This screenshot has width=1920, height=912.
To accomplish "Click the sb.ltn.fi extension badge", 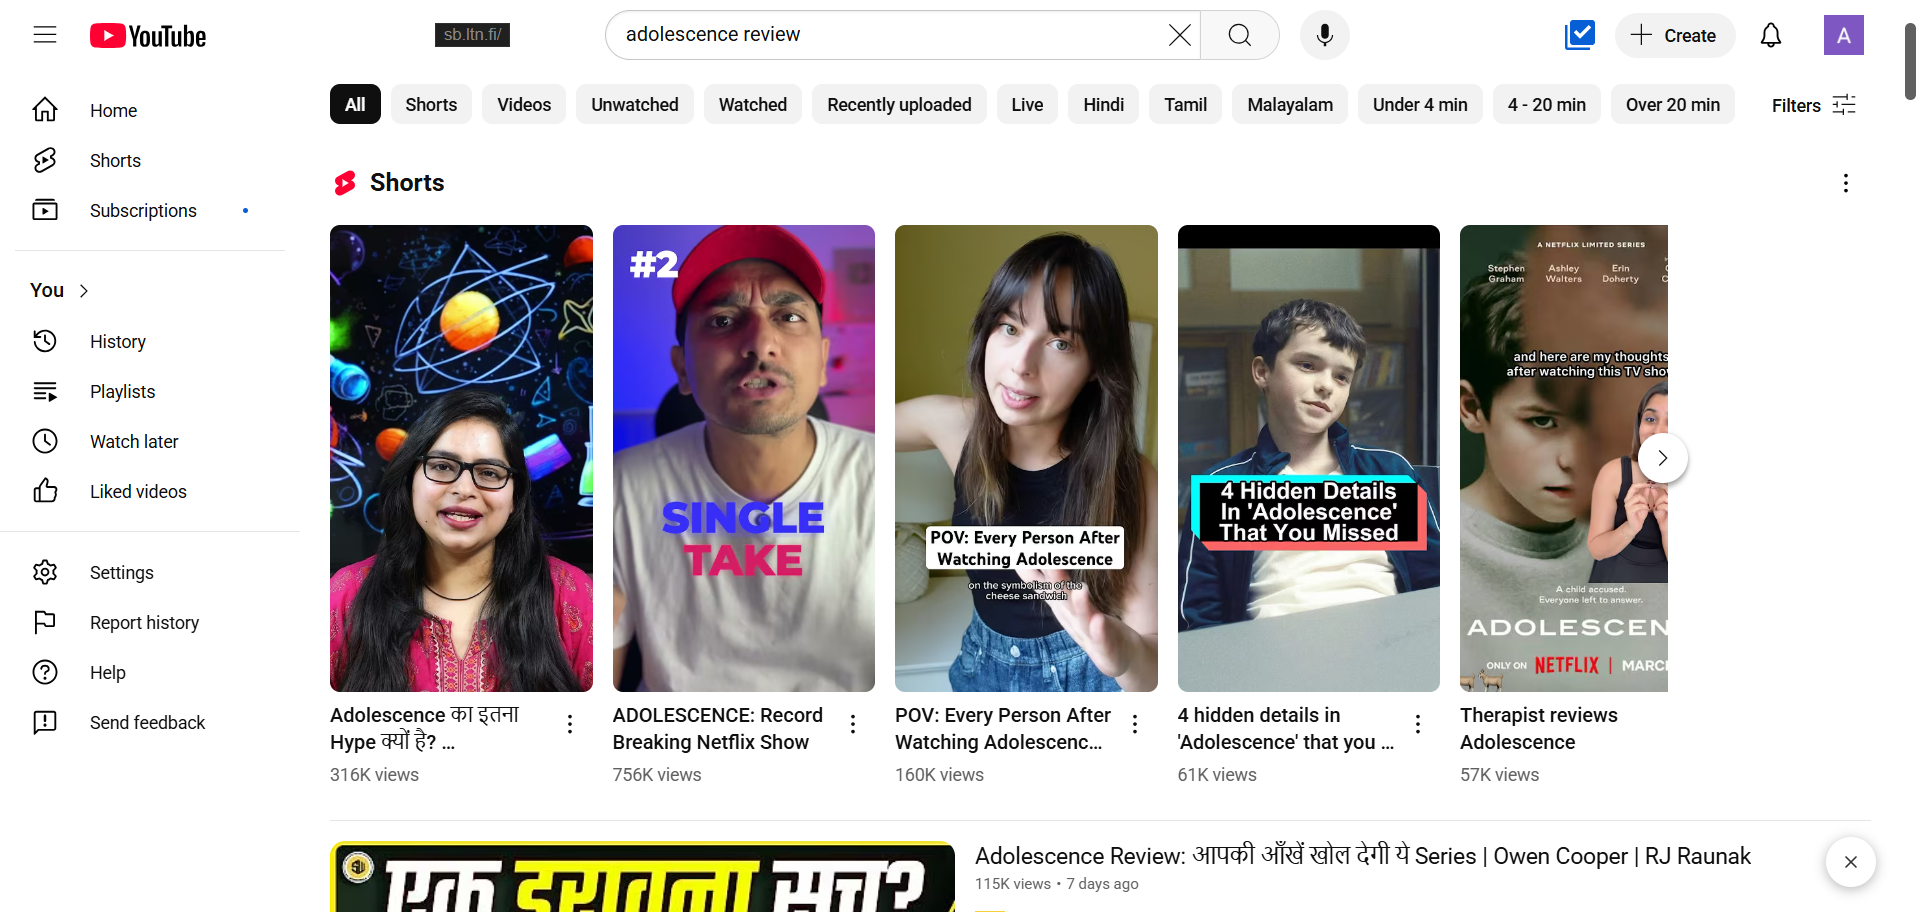I will 473,35.
